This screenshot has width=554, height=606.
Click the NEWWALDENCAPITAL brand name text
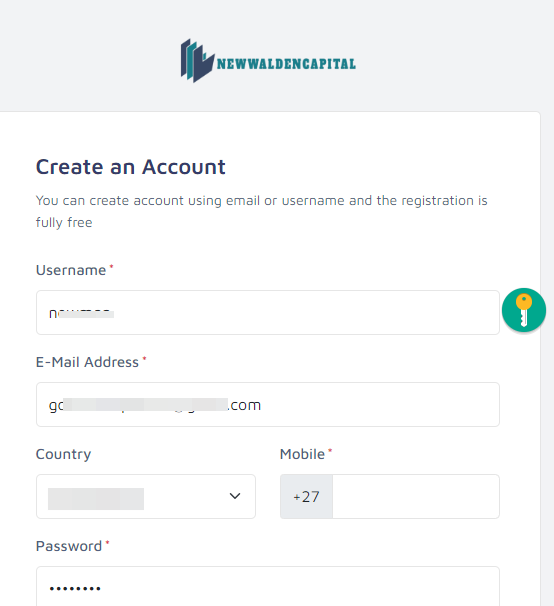286,64
